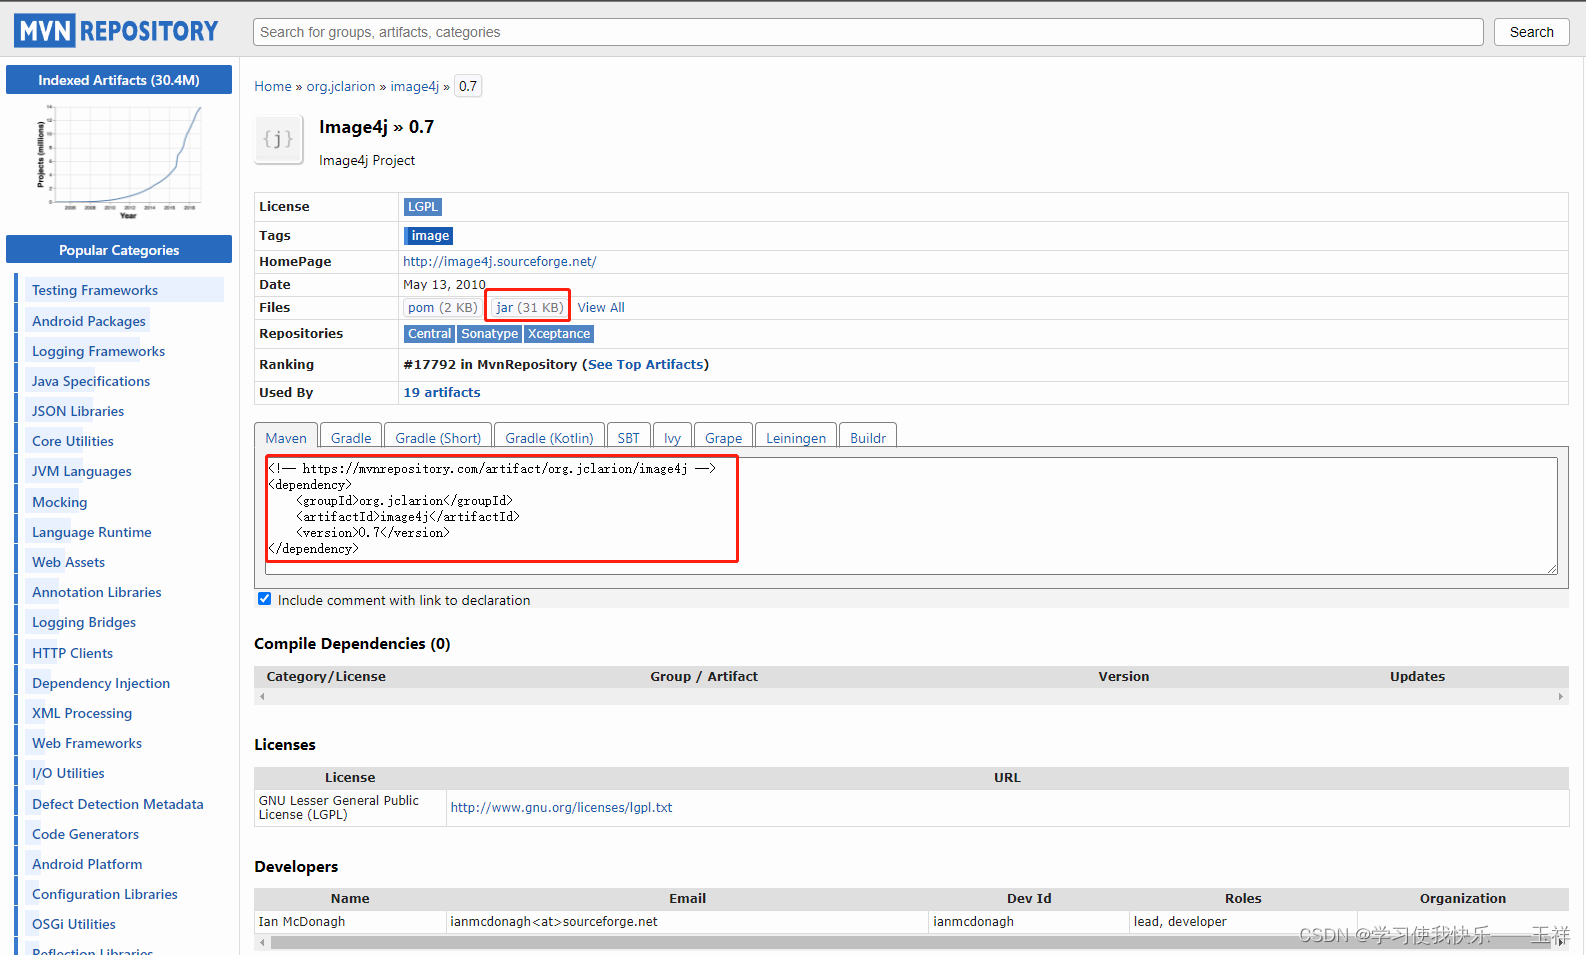
Task: Open the Buildr tab
Action: tap(868, 438)
